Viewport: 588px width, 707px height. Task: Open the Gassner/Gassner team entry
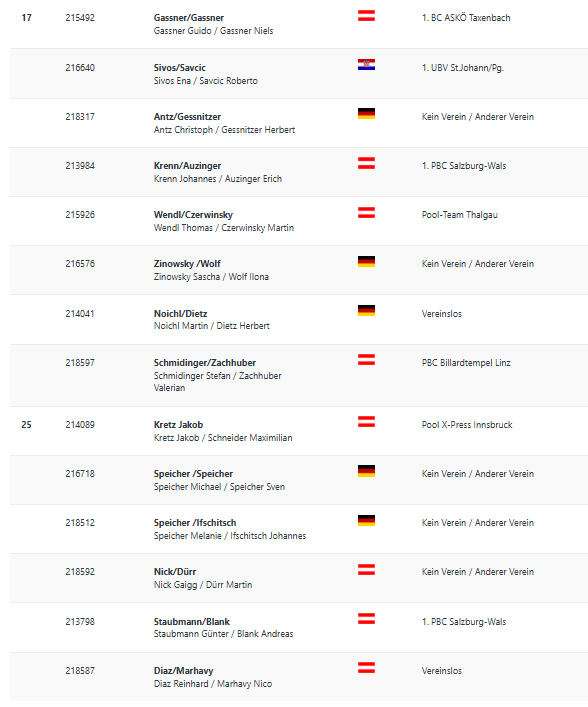188,18
